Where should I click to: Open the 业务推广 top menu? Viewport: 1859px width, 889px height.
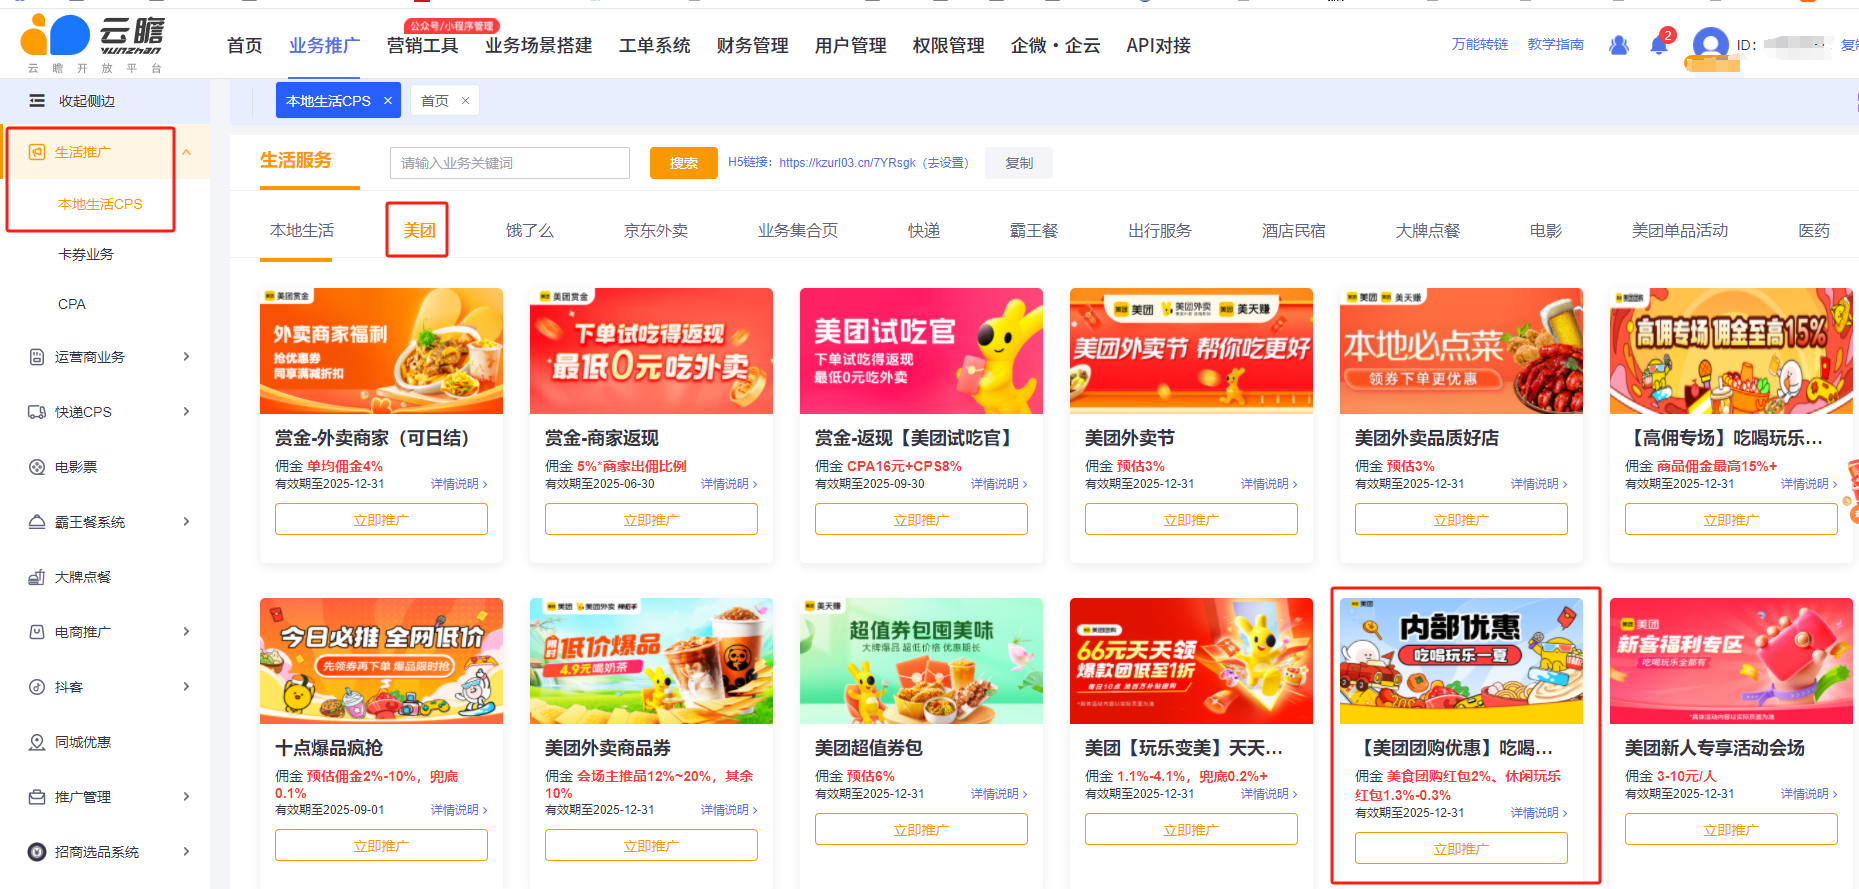coord(325,45)
